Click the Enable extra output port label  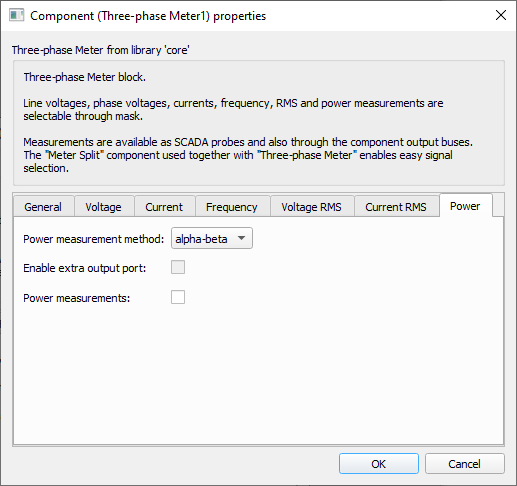pyautogui.click(x=85, y=268)
